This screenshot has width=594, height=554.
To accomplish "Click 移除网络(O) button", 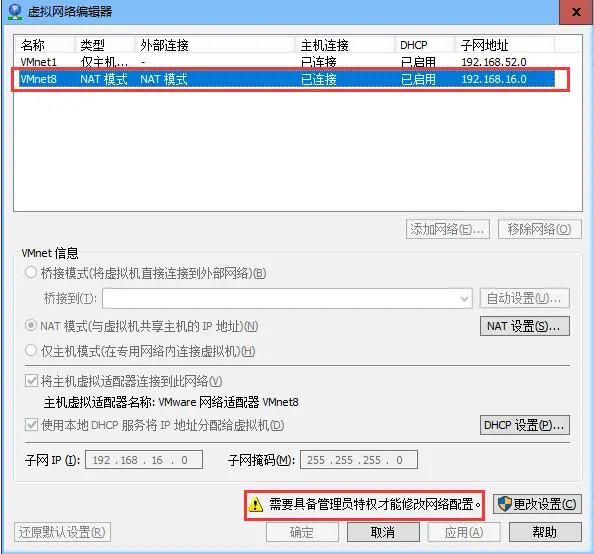I will point(539,229).
